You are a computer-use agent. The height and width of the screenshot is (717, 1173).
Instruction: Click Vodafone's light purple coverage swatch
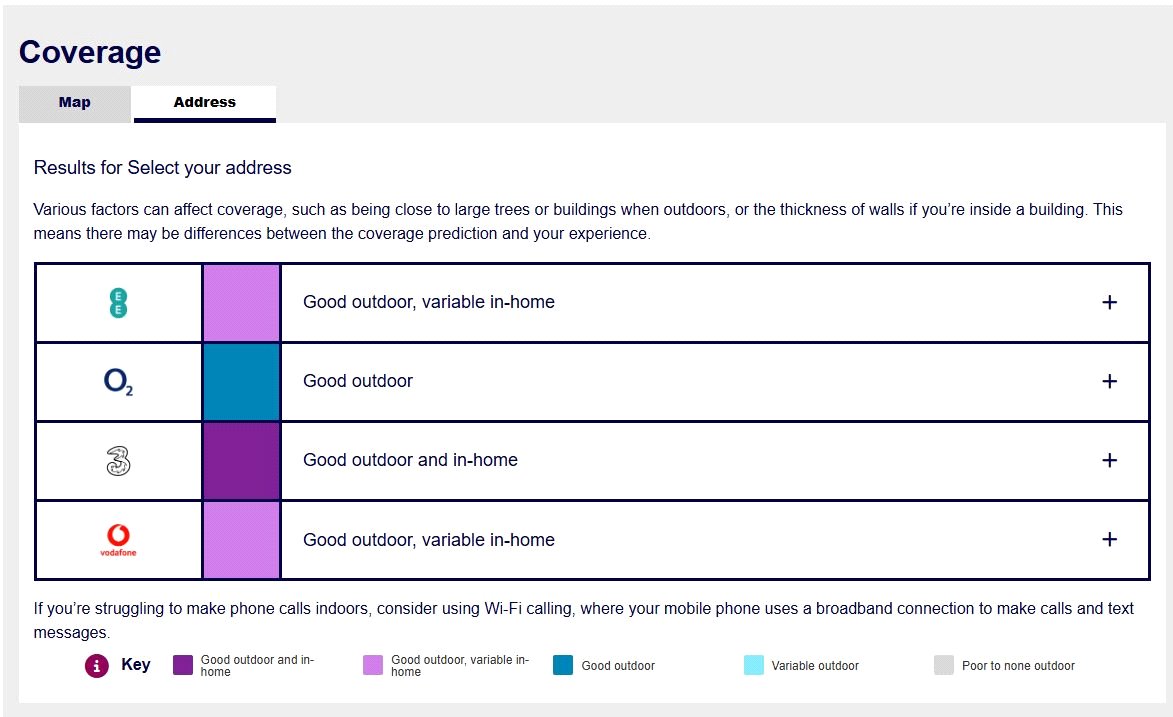click(241, 540)
